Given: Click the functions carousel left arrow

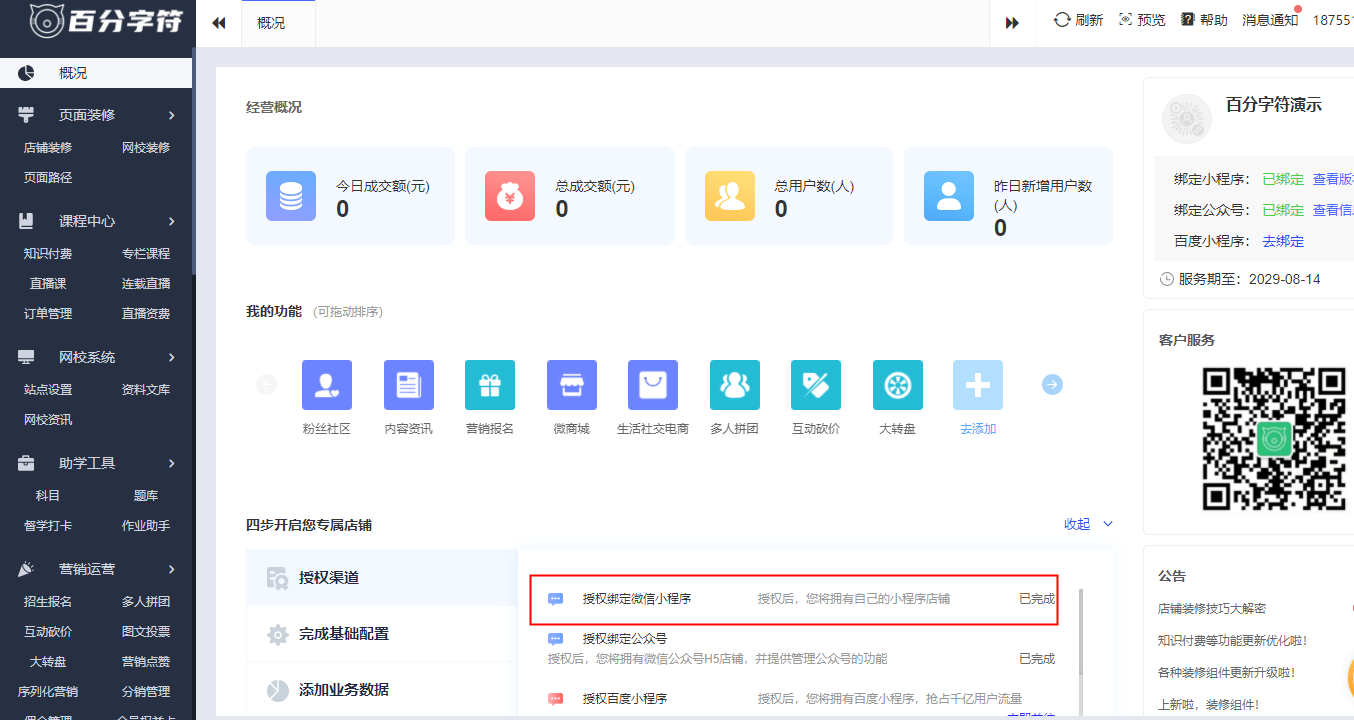Looking at the screenshot, I should 266,384.
